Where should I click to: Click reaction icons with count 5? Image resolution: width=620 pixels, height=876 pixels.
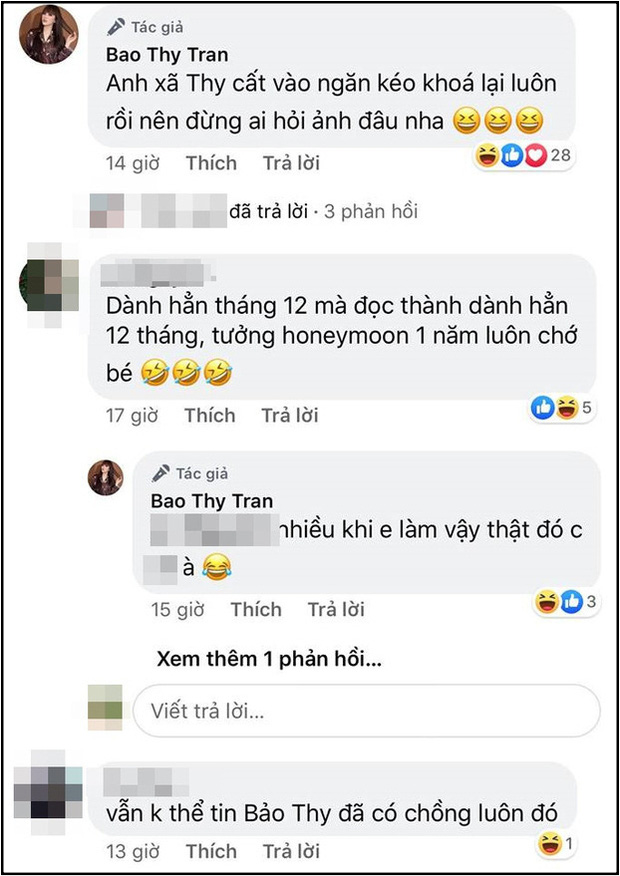point(561,408)
